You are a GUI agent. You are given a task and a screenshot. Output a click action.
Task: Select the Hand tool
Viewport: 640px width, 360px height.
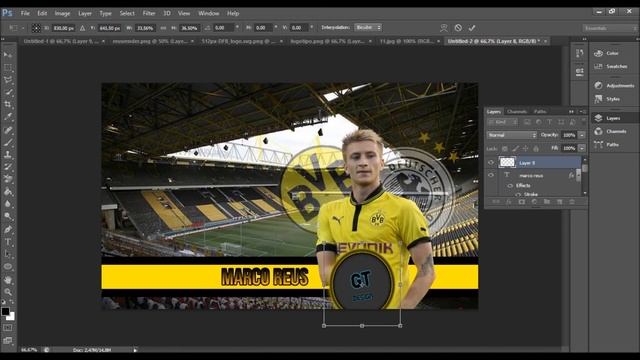(x=8, y=280)
